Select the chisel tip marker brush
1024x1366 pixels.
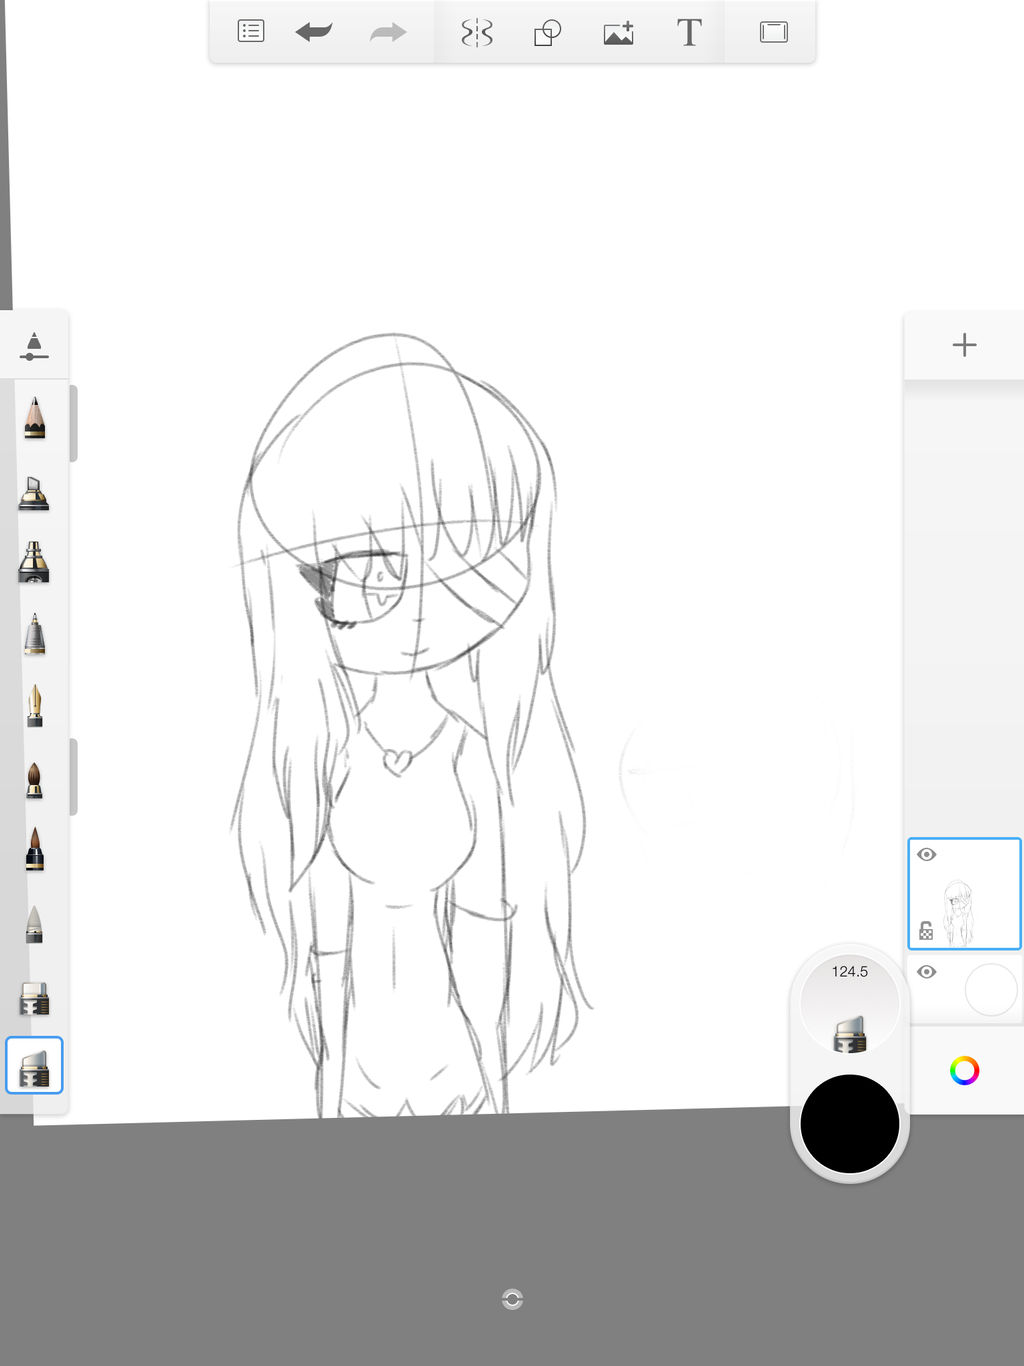pyautogui.click(x=34, y=492)
